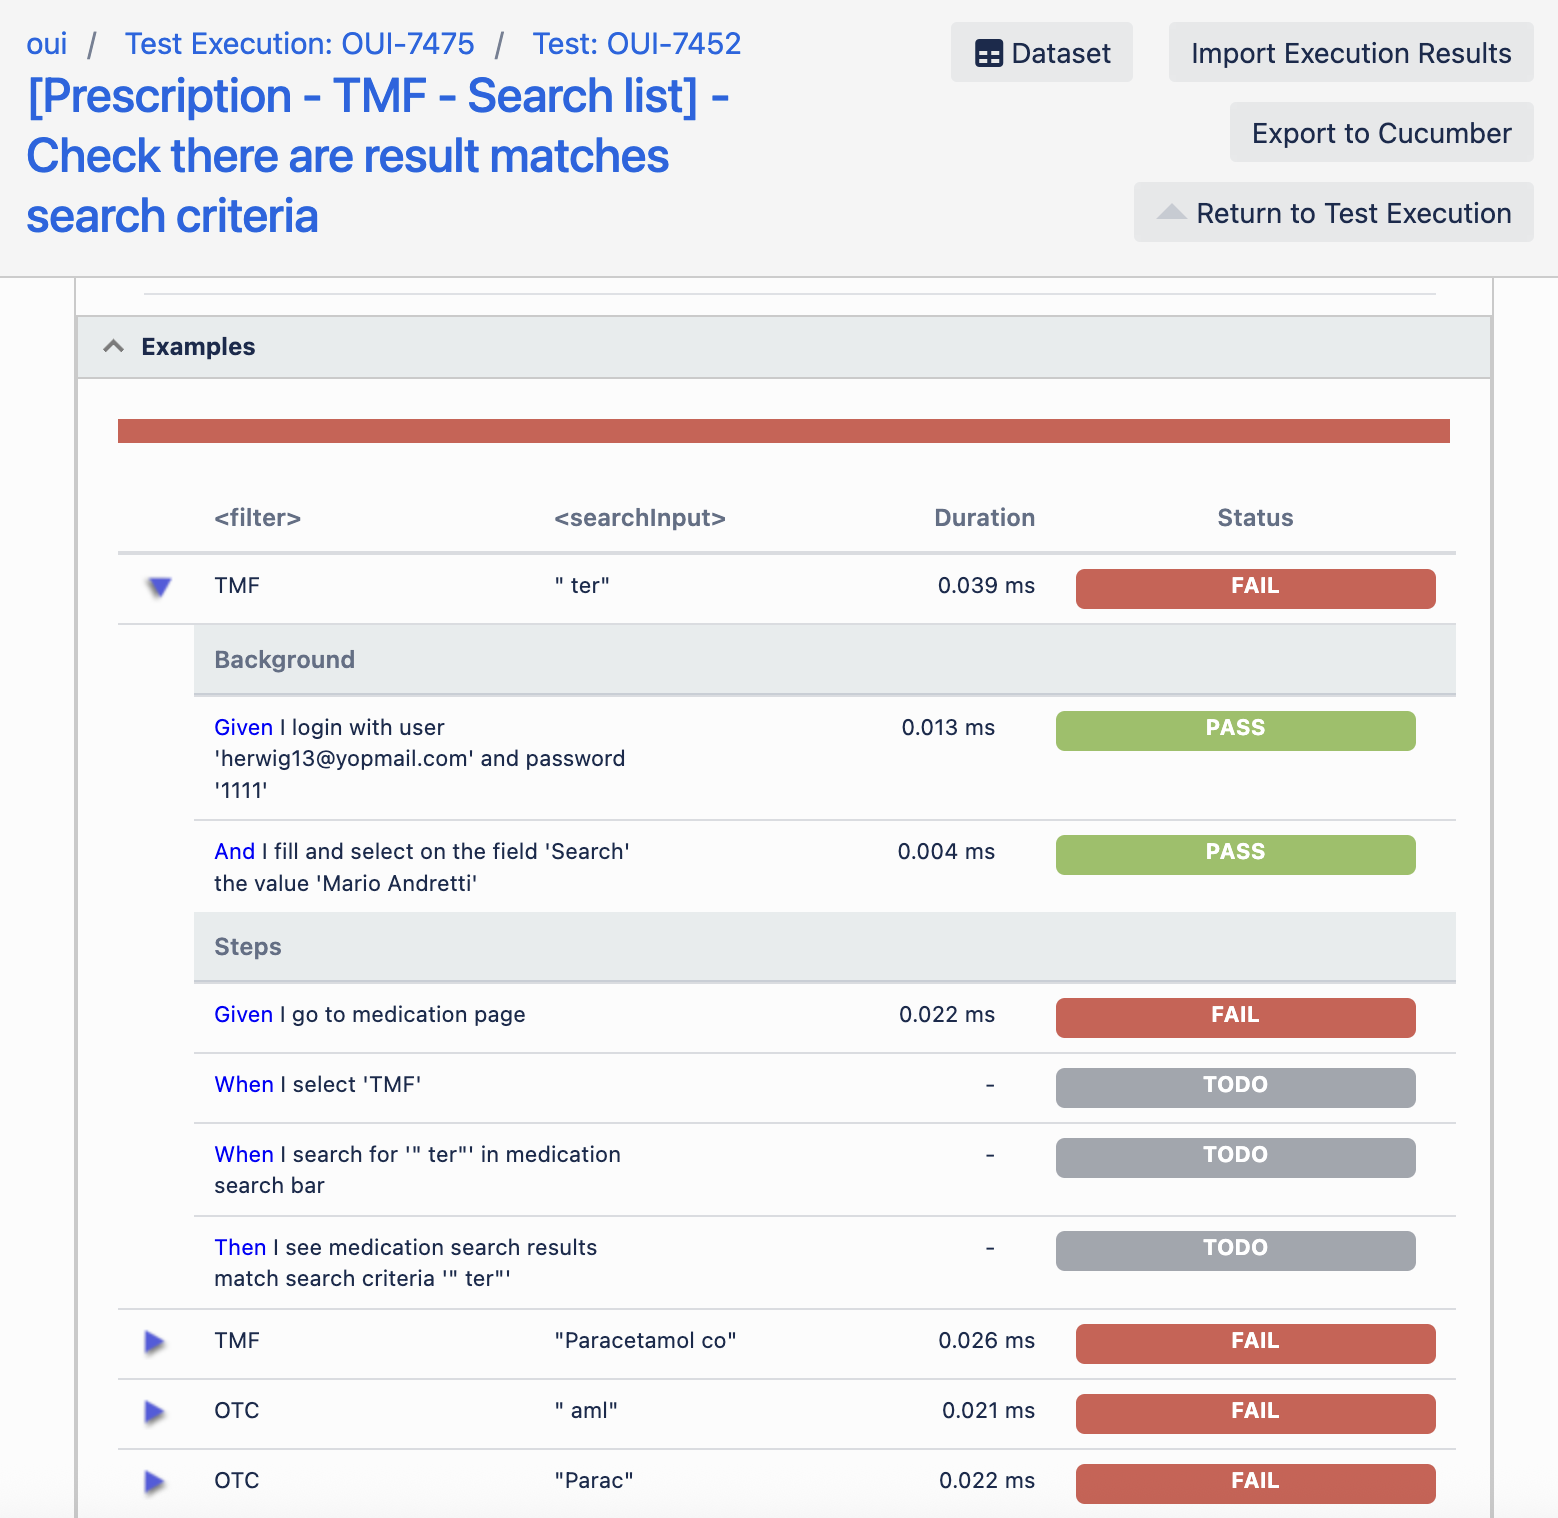Click TODO status for select 'TMF' step
The width and height of the screenshot is (1558, 1518).
(x=1234, y=1087)
